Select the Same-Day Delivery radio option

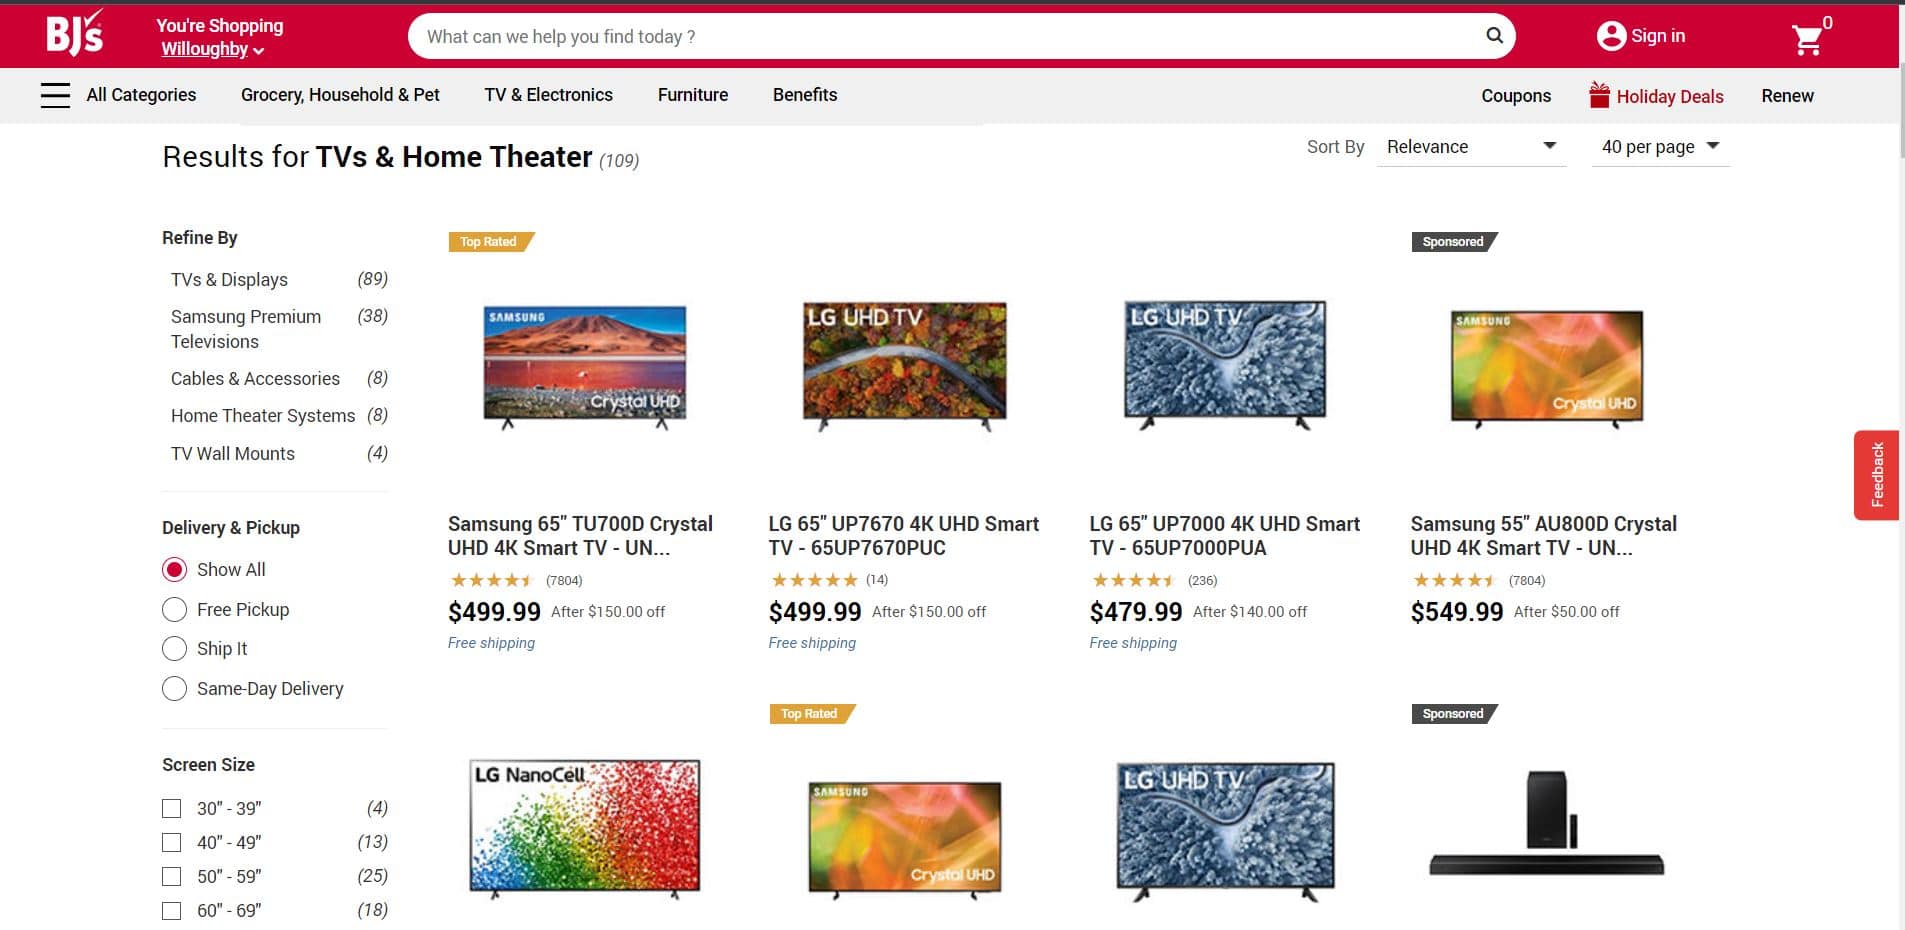pyautogui.click(x=174, y=689)
